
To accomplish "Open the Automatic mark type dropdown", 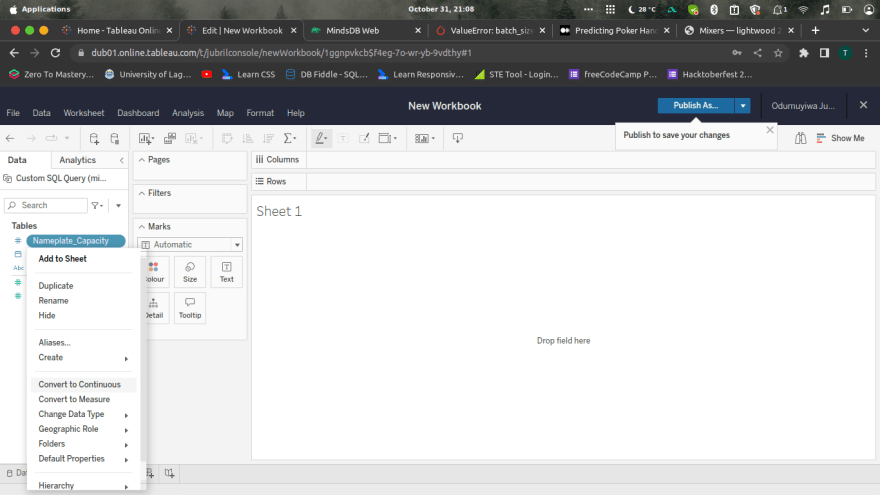I will (190, 245).
